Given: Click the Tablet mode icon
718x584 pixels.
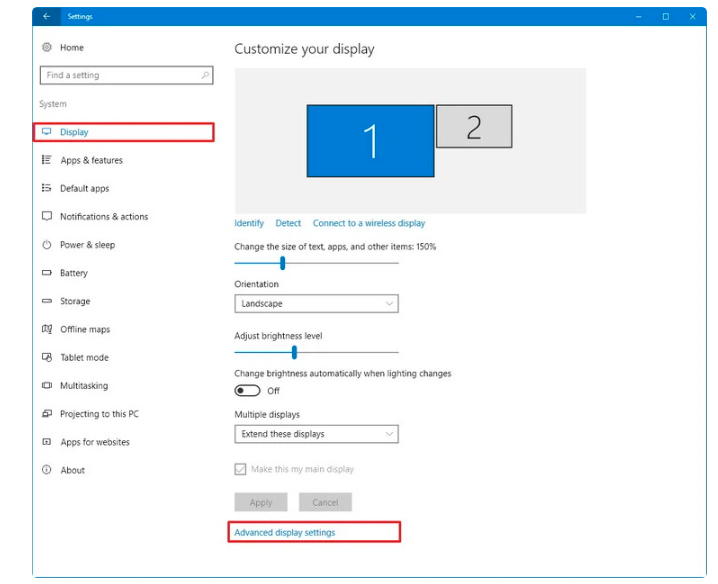Looking at the screenshot, I should pyautogui.click(x=47, y=357).
